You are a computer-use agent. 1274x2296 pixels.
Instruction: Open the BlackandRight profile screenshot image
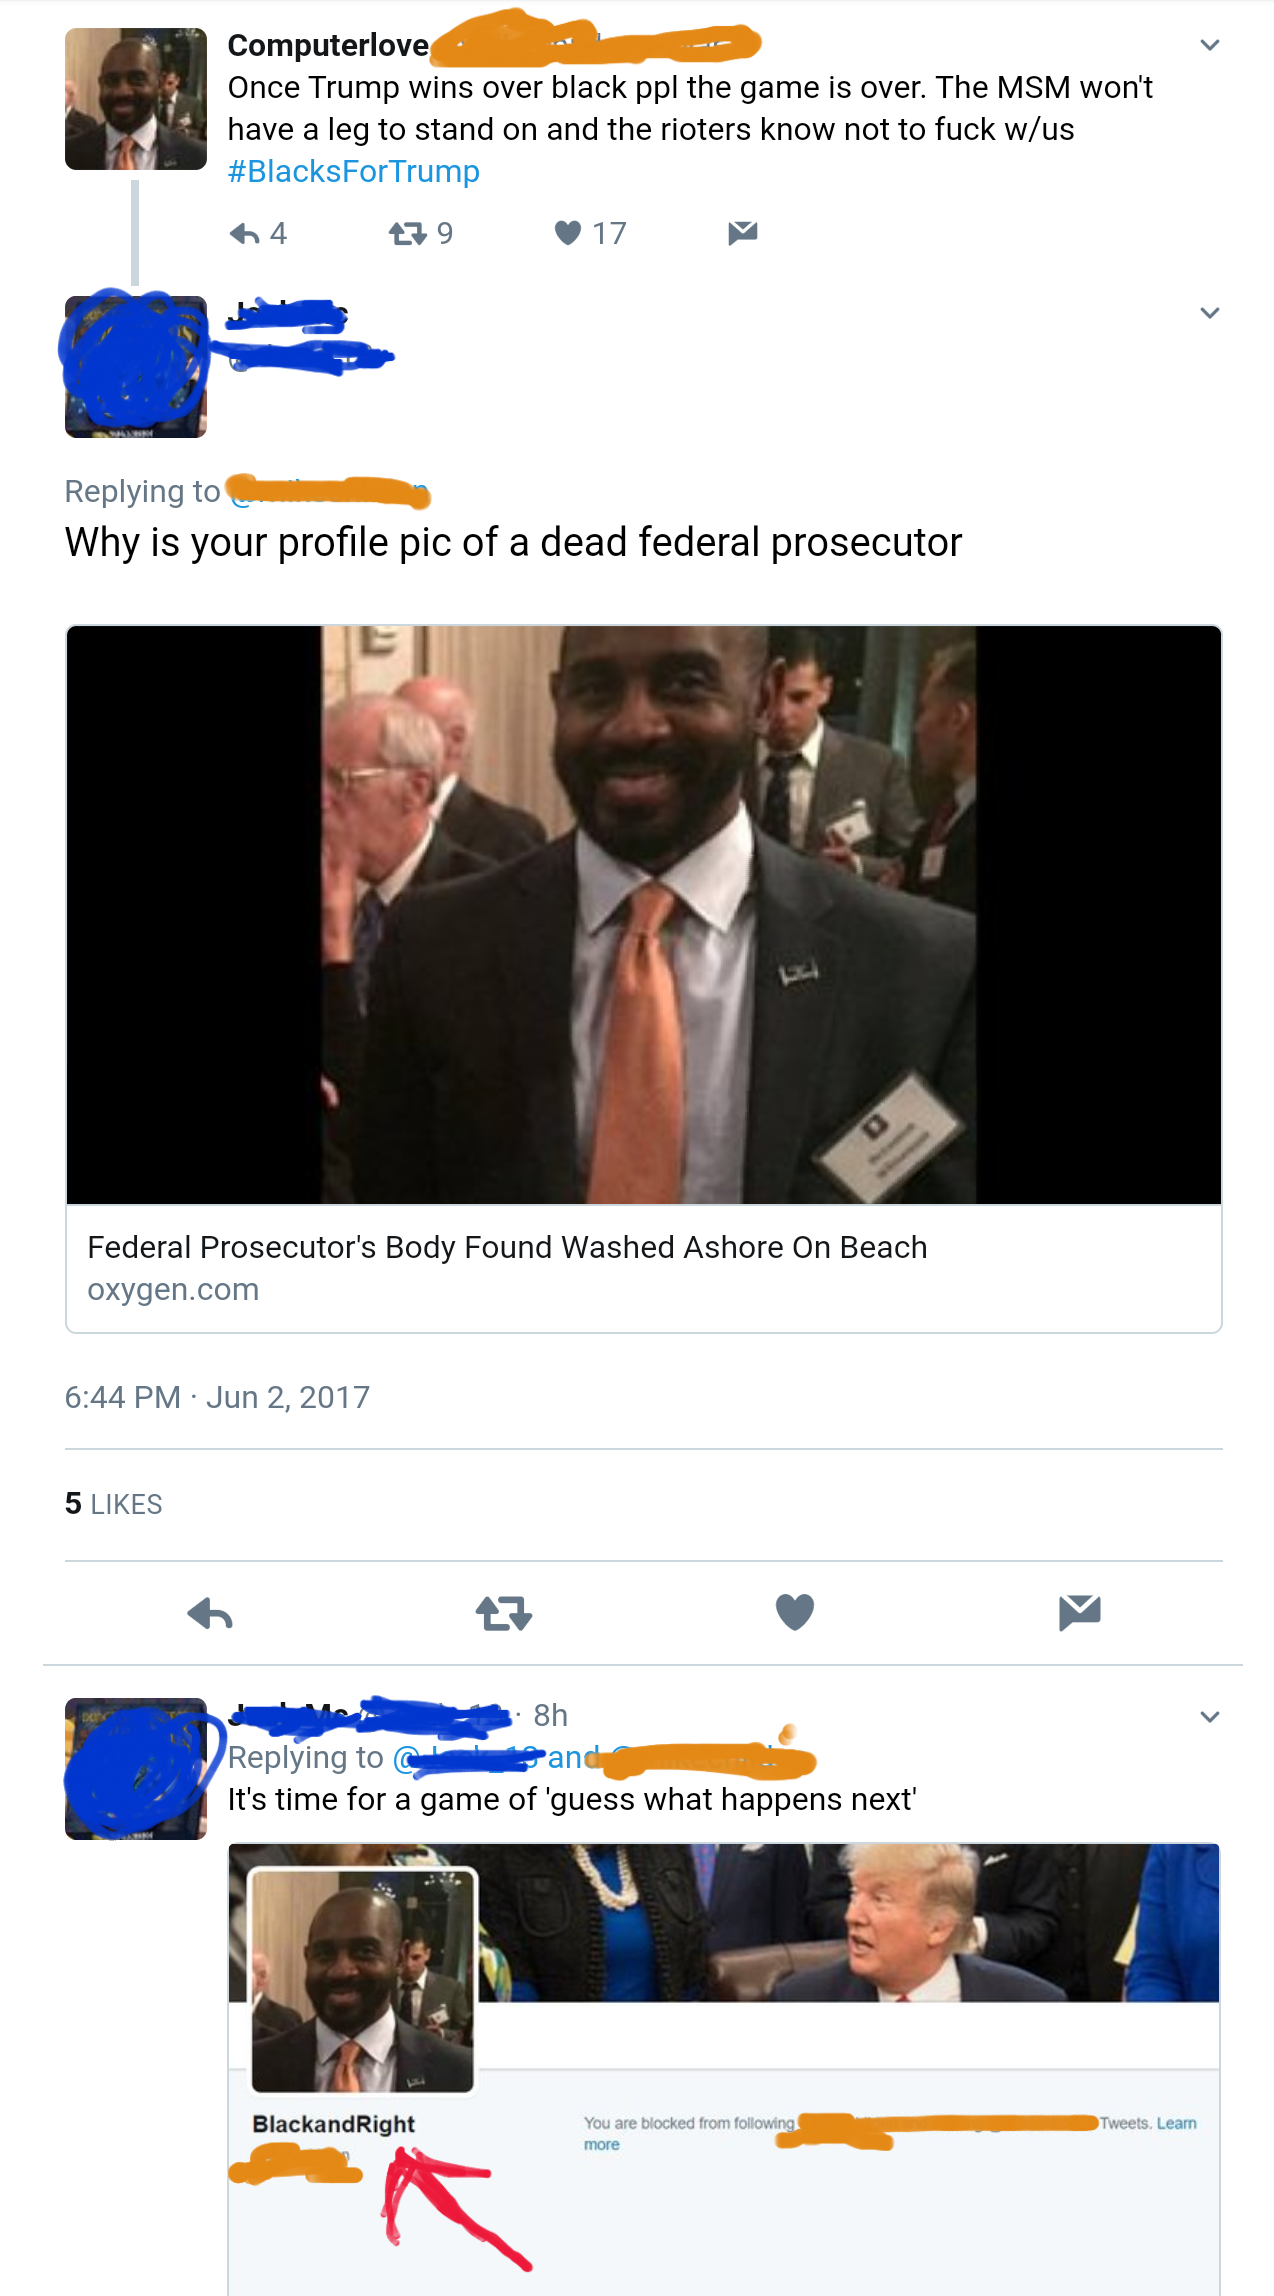[724, 2069]
